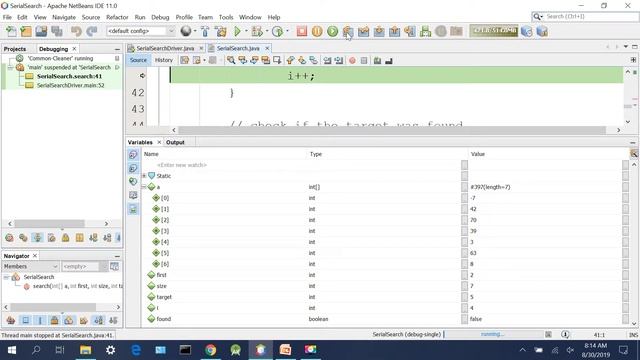Open the Profile menu
The height and width of the screenshot is (360, 640).
[184, 17]
